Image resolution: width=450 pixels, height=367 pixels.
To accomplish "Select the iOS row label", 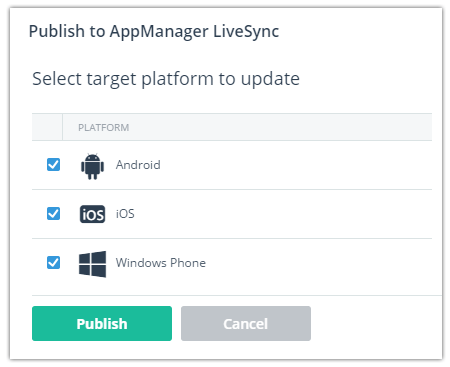I will click(125, 214).
